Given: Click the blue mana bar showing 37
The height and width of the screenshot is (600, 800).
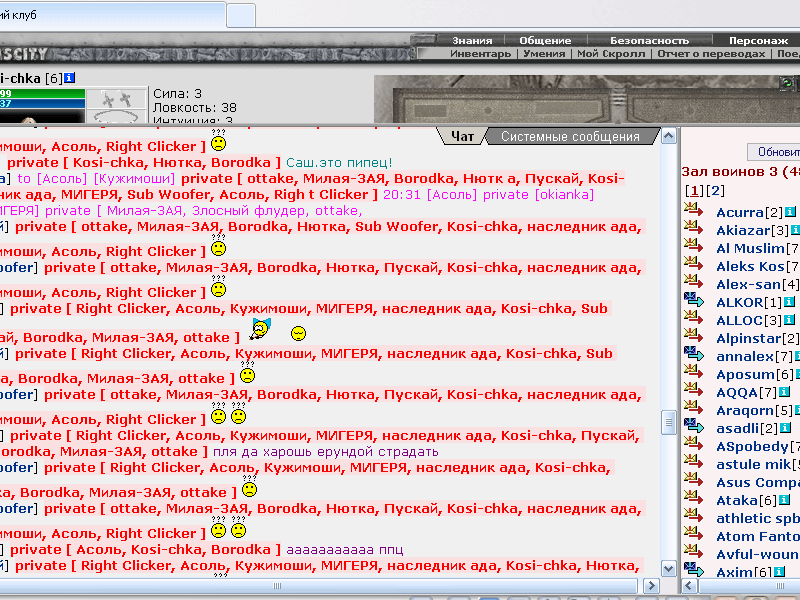Looking at the screenshot, I should click(42, 104).
